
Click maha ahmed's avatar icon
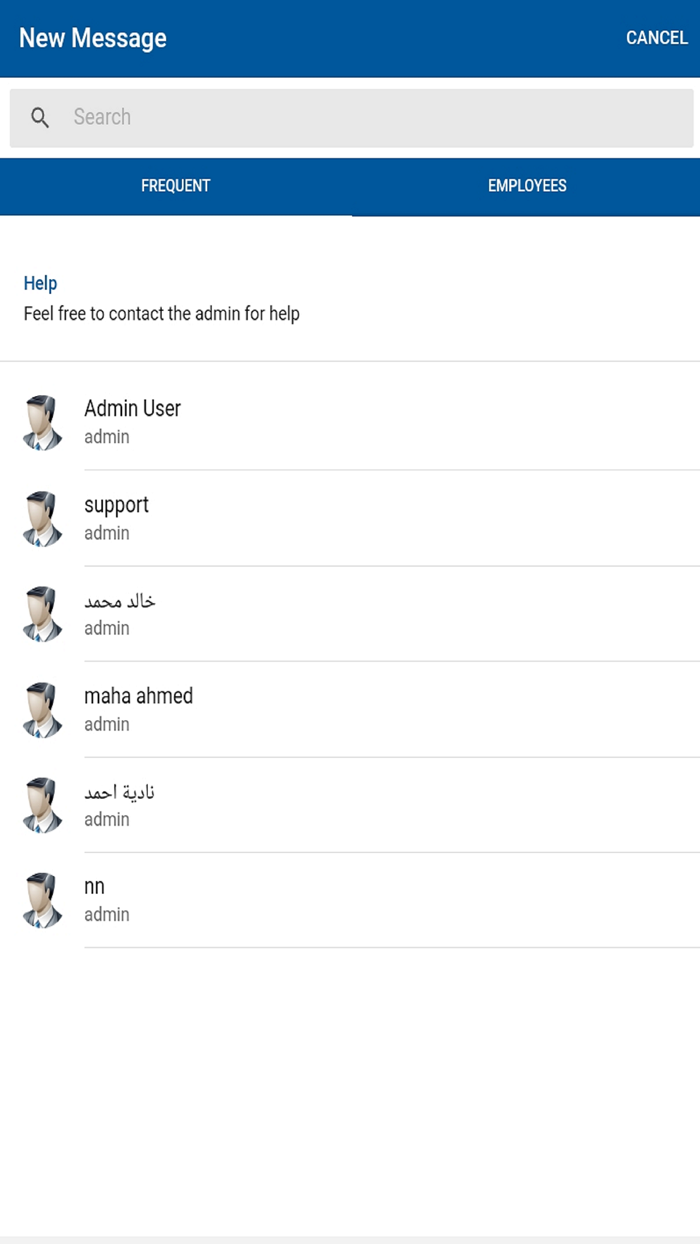43,709
